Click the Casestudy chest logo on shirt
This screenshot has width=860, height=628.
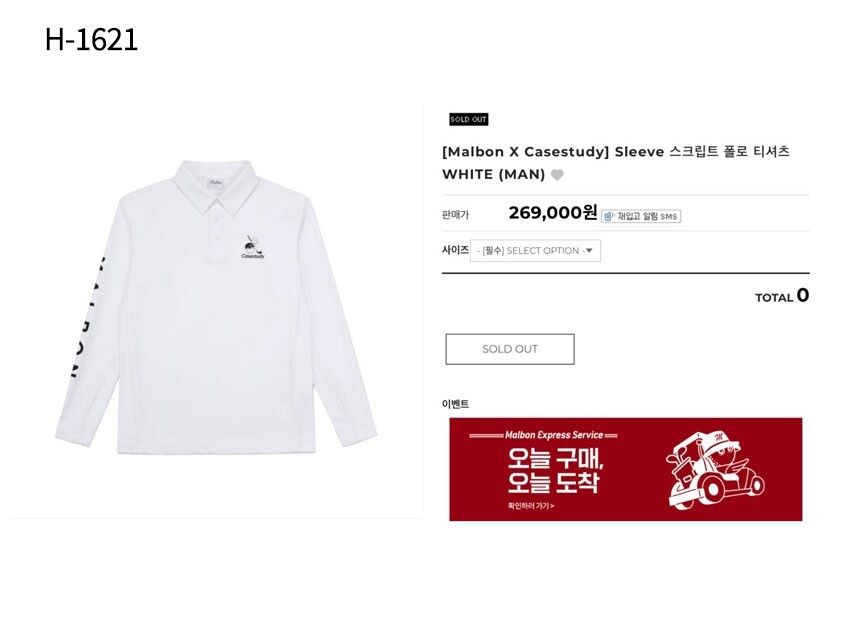pos(252,247)
